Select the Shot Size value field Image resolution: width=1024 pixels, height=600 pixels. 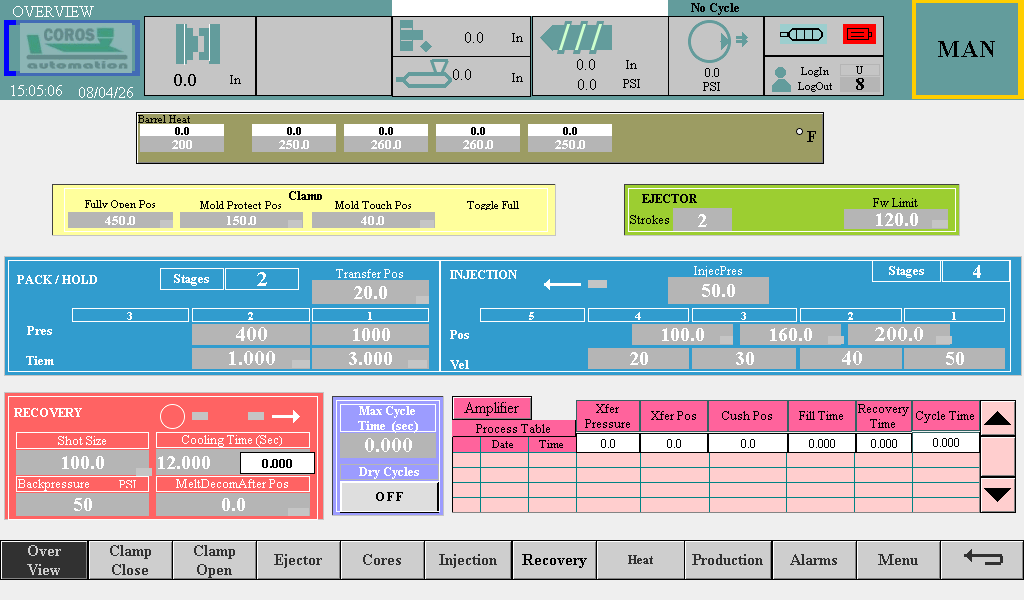click(x=82, y=463)
